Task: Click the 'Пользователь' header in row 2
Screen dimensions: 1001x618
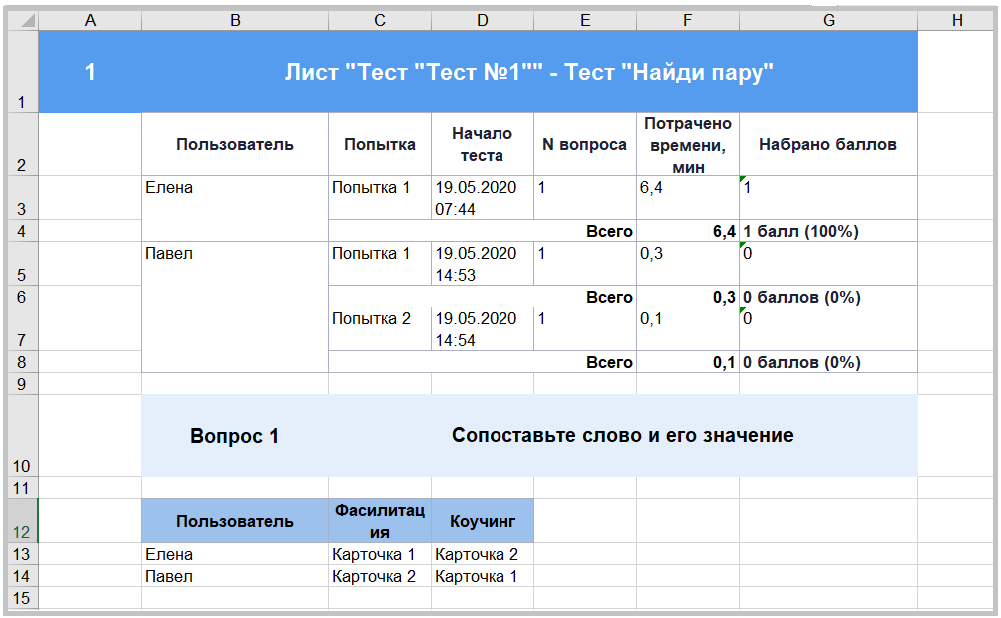Action: pos(235,144)
